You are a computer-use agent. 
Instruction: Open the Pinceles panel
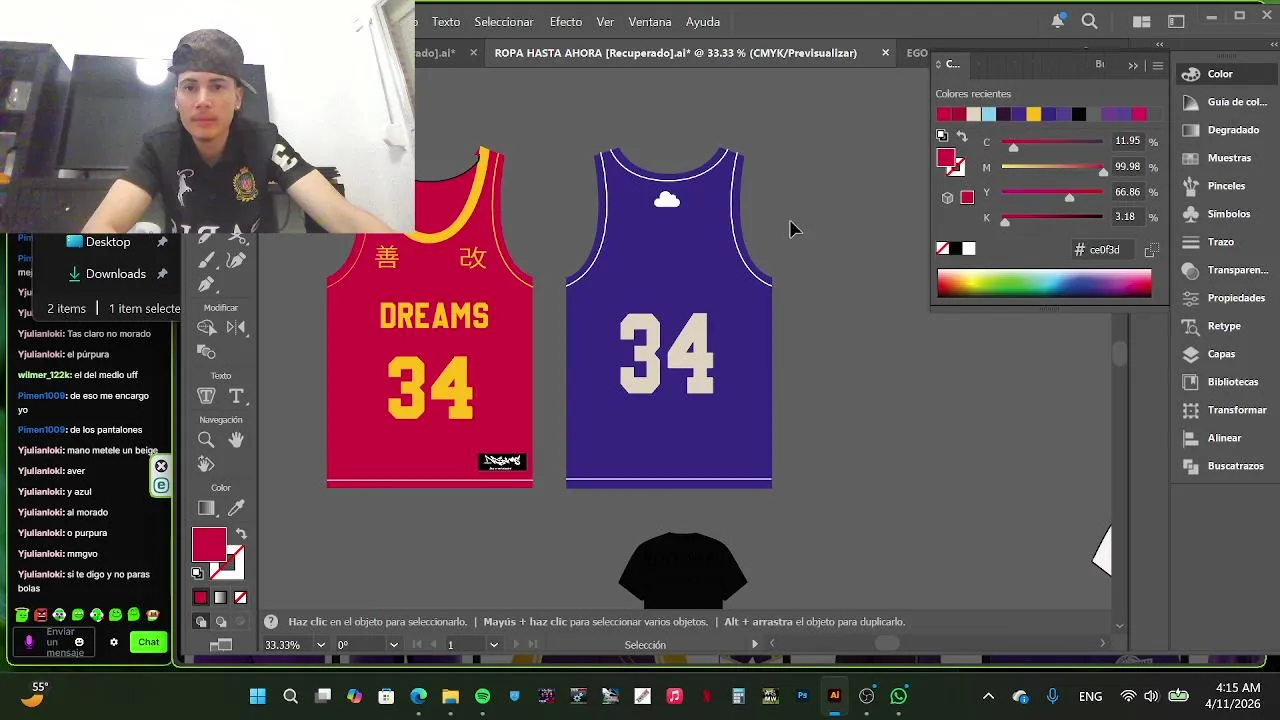1224,186
